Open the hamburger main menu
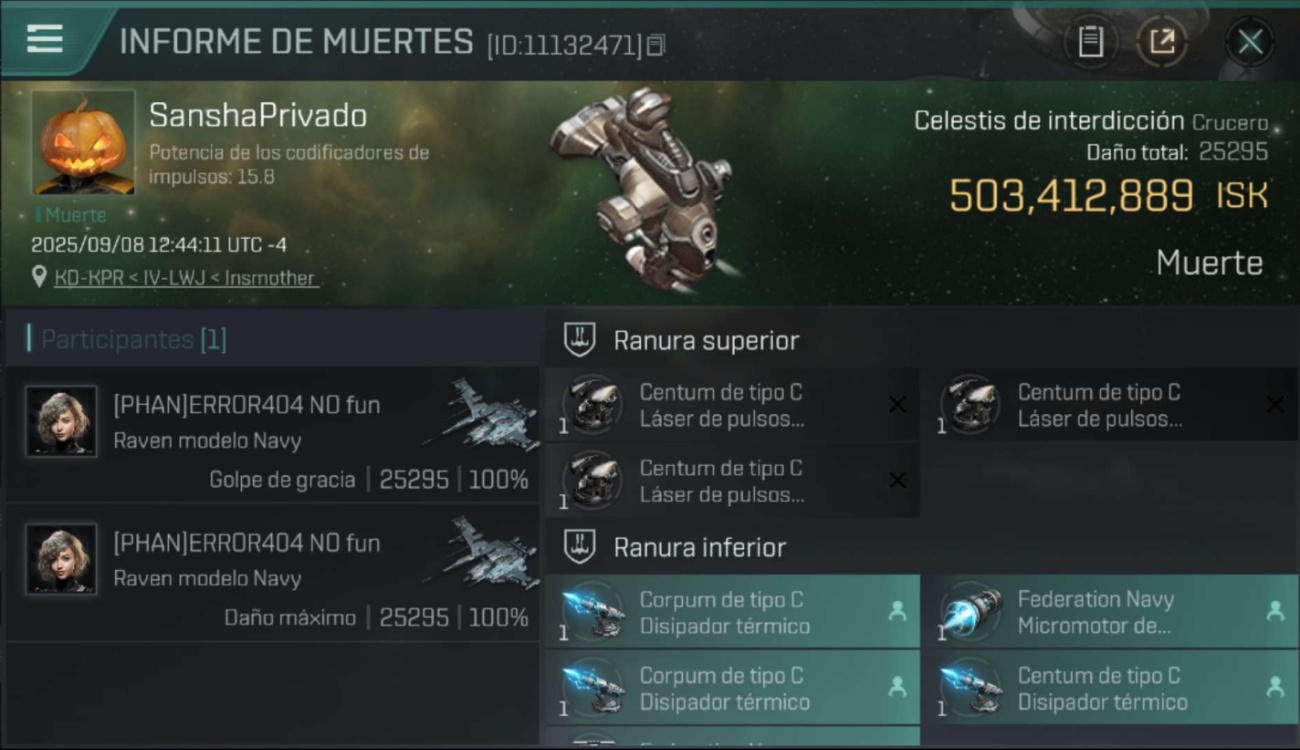Viewport: 1300px width, 750px height. click(x=44, y=39)
